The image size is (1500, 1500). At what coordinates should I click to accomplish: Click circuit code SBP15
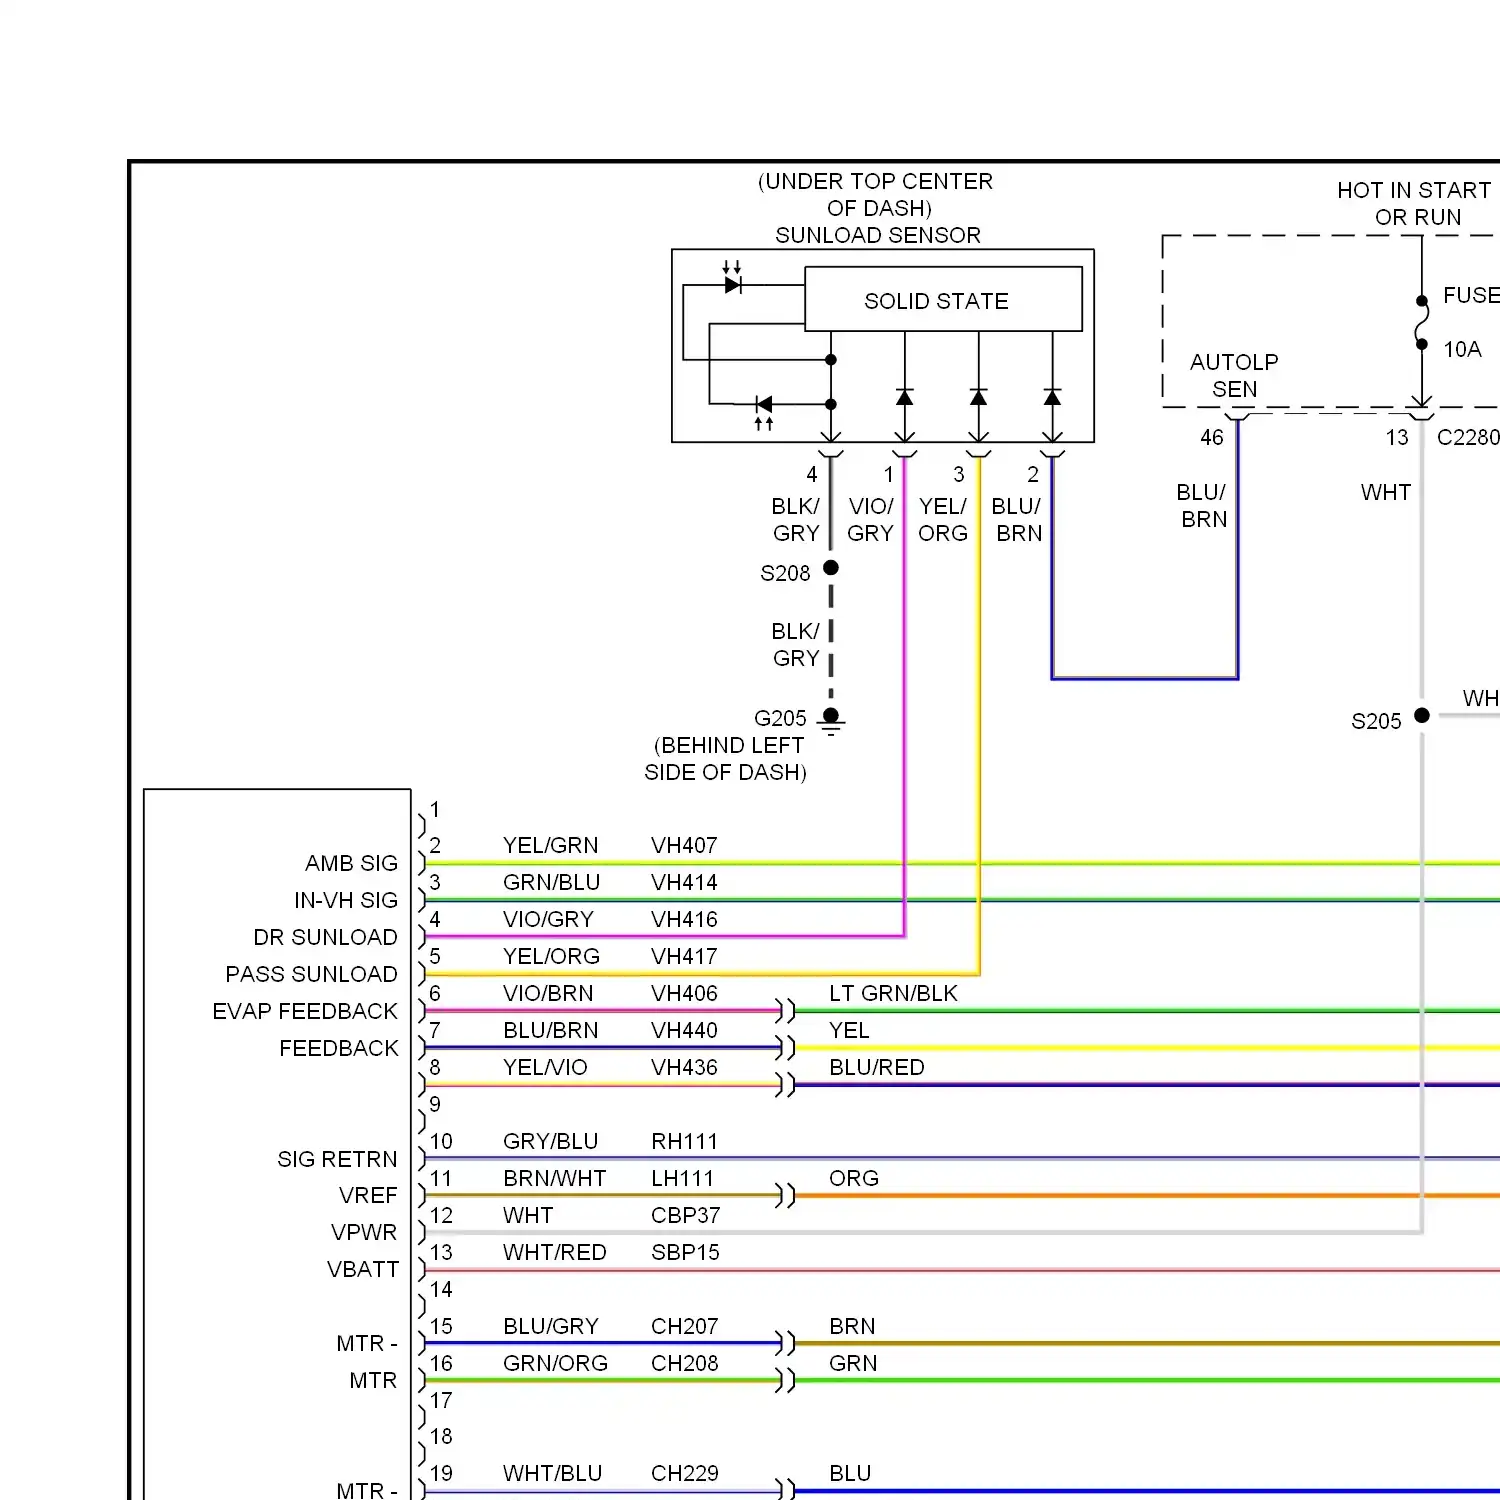pyautogui.click(x=685, y=1252)
